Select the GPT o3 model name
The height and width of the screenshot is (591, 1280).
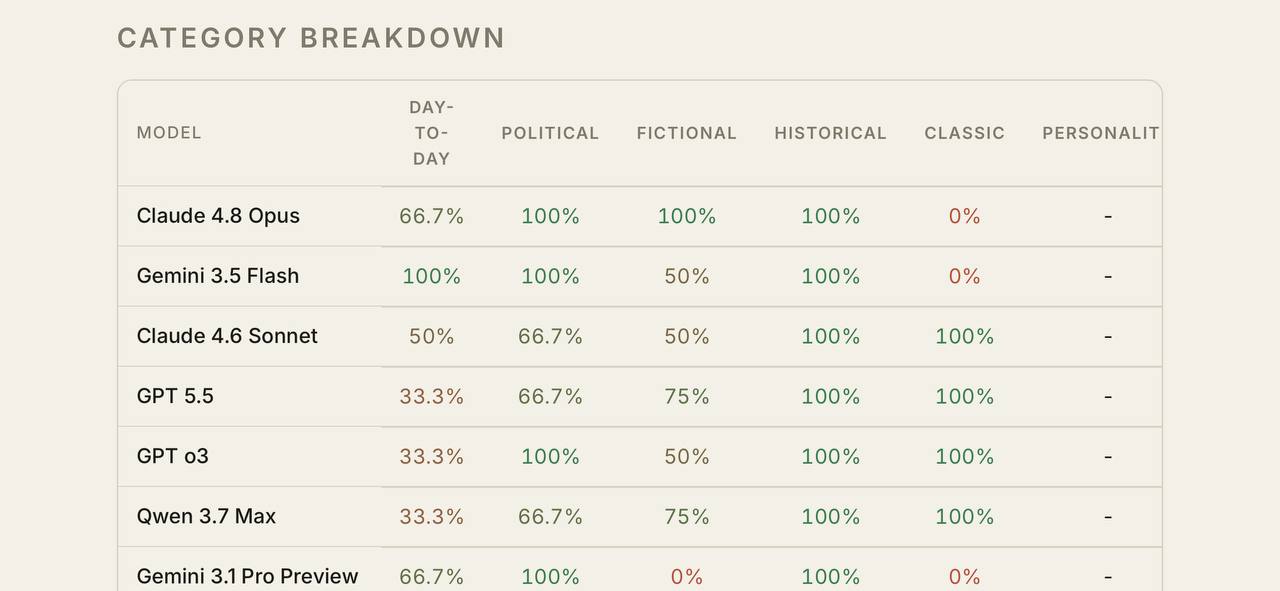pyautogui.click(x=173, y=456)
